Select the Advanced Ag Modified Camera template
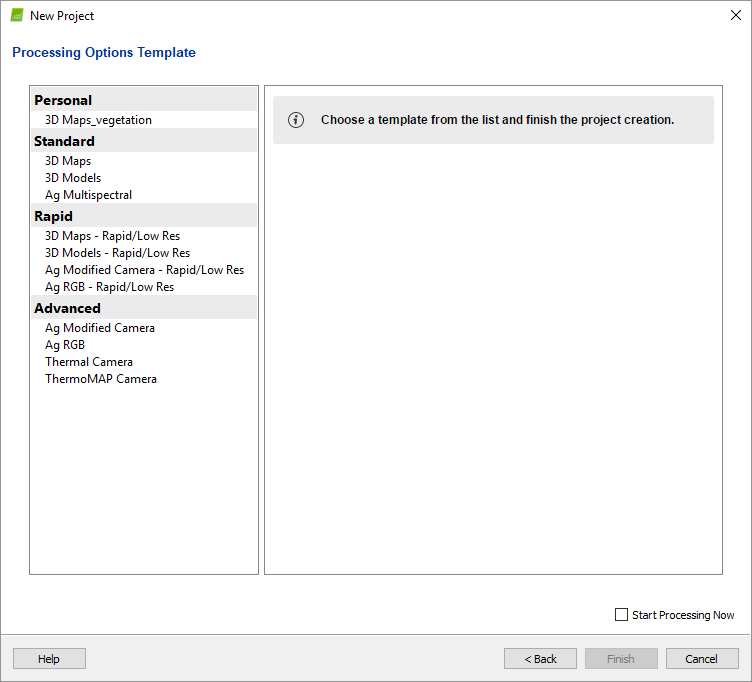The height and width of the screenshot is (682, 752). pos(100,328)
